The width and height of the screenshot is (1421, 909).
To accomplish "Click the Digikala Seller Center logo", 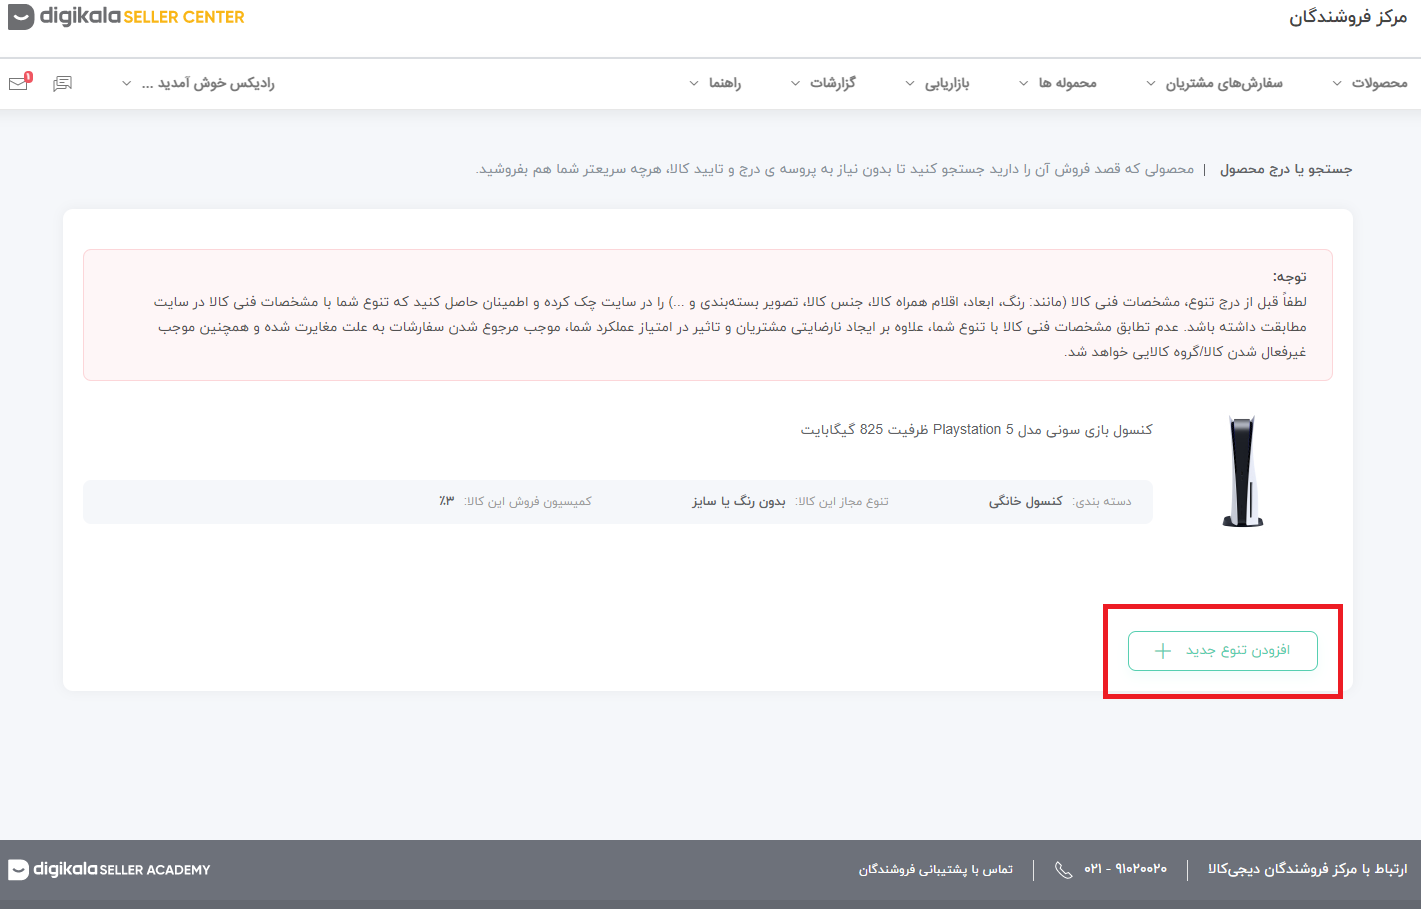I will coord(126,17).
